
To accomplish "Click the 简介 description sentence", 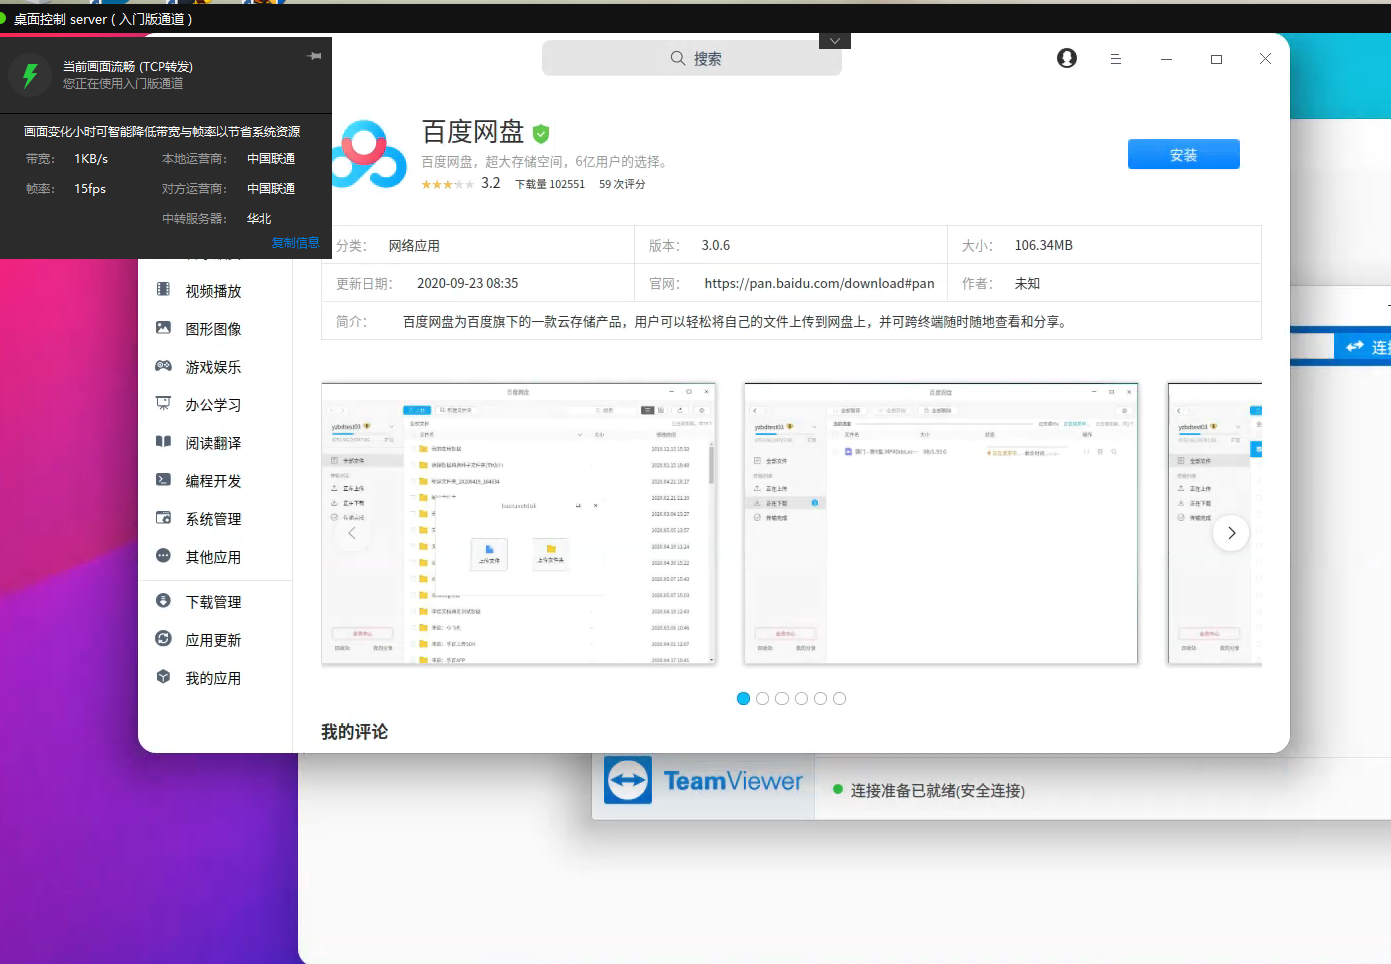I will pyautogui.click(x=738, y=321).
